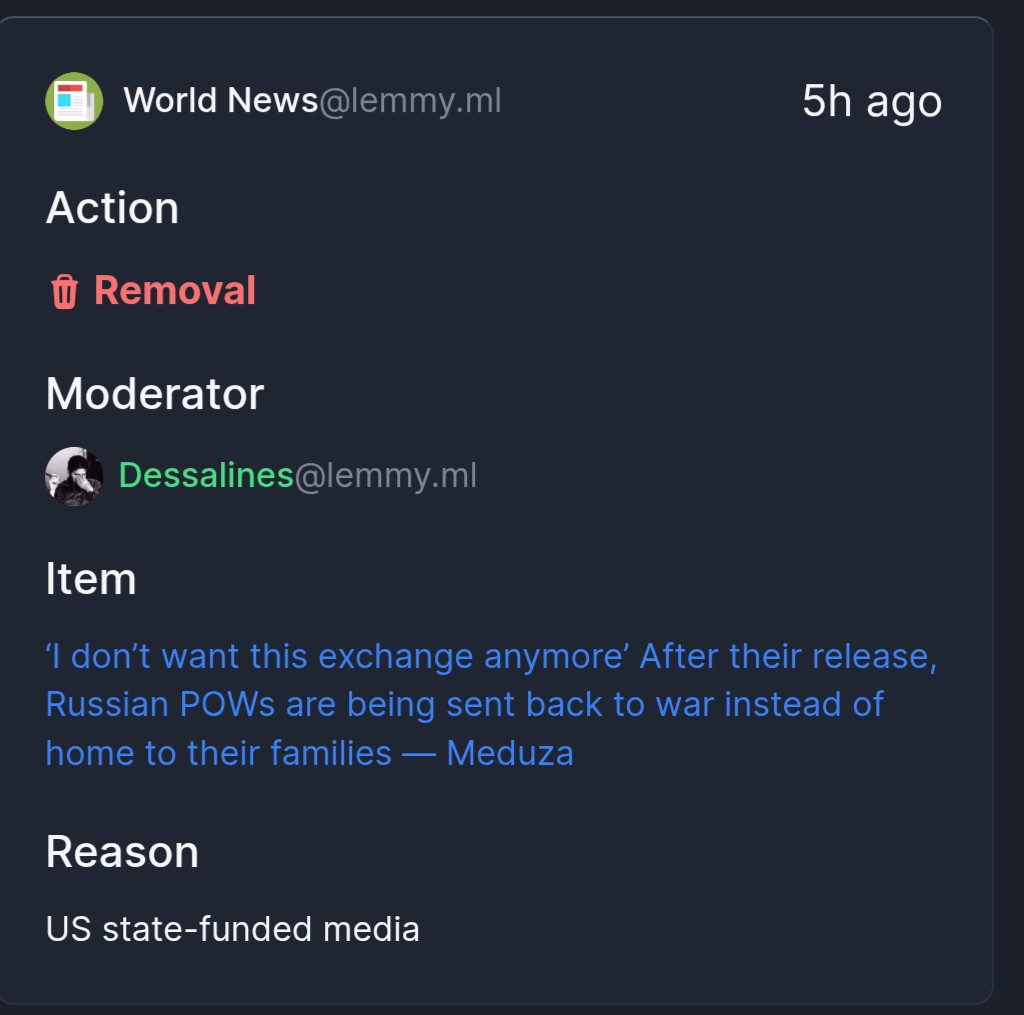
Task: Click the Action section heading
Action: click(112, 208)
